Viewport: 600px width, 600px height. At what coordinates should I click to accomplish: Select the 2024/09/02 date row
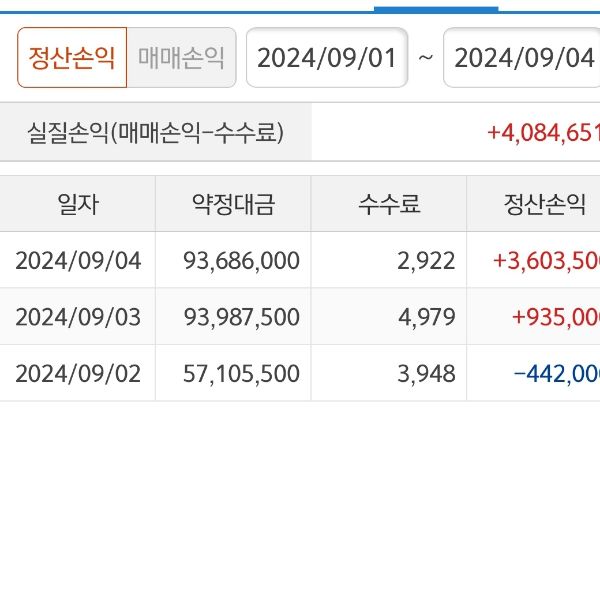(x=78, y=373)
